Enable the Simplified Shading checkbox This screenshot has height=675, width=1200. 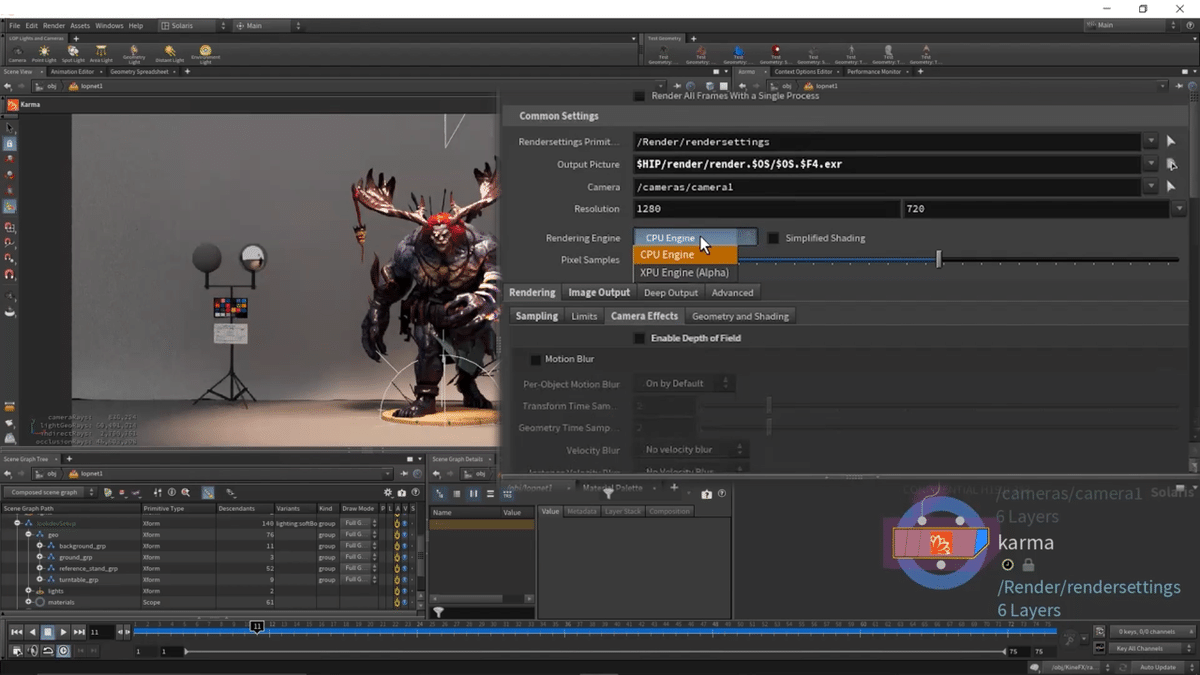(773, 238)
